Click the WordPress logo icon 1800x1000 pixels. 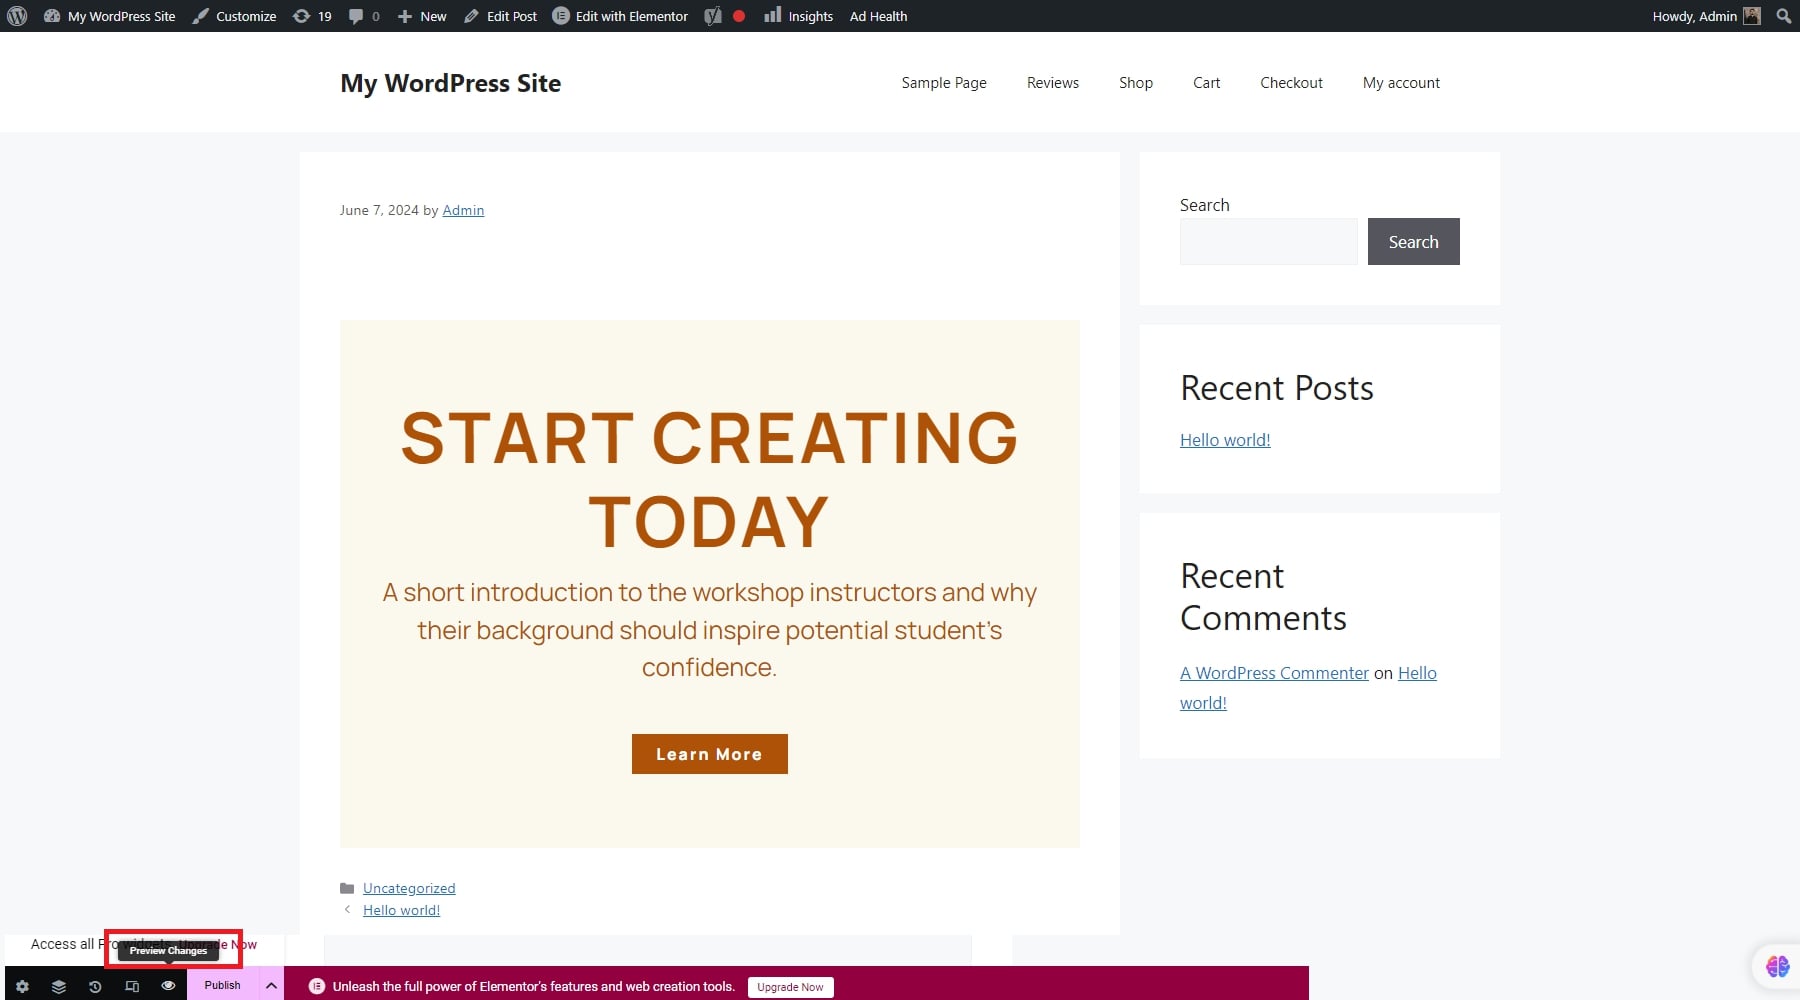17,16
